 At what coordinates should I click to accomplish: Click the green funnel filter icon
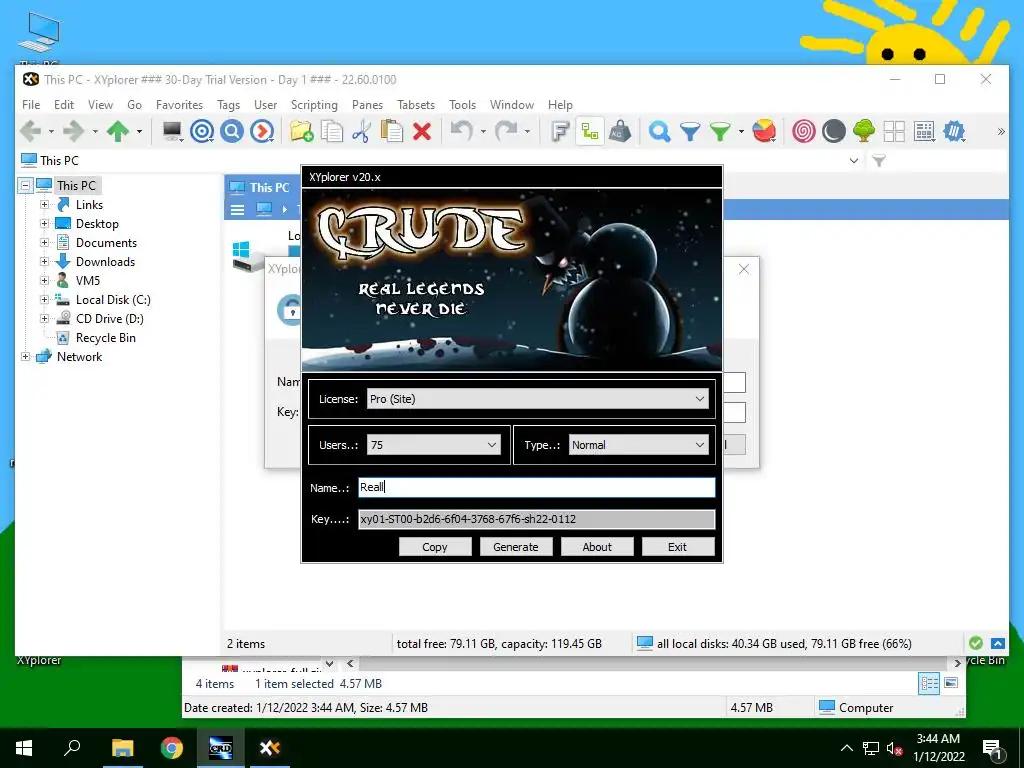[x=720, y=132]
